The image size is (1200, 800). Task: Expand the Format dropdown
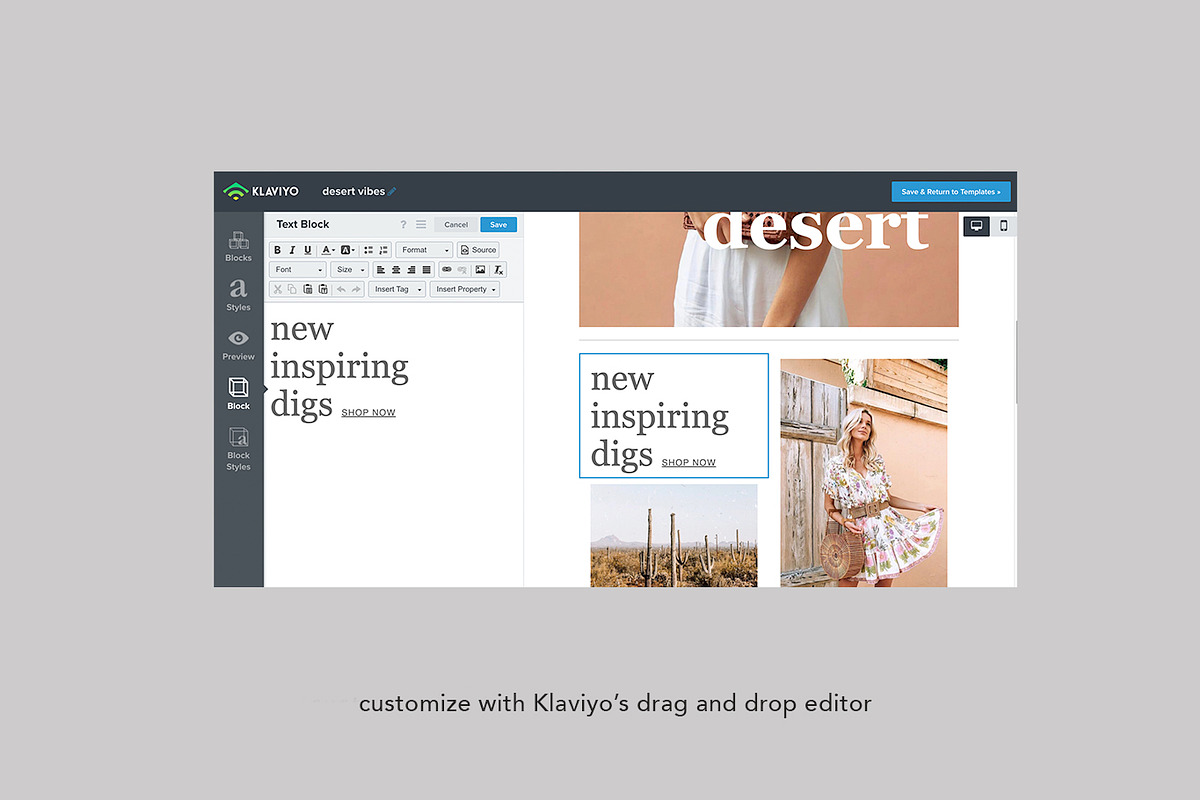pos(424,250)
